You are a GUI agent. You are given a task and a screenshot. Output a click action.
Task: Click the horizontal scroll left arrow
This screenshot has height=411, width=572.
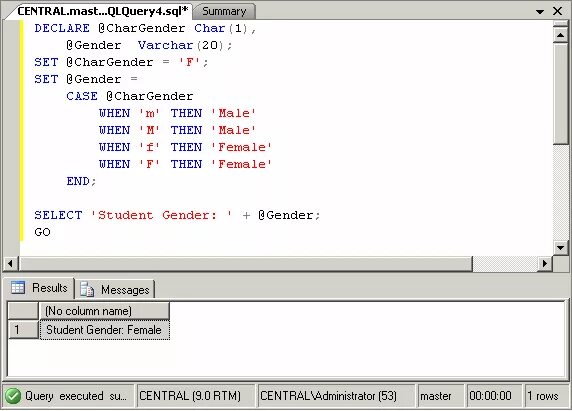pos(11,263)
